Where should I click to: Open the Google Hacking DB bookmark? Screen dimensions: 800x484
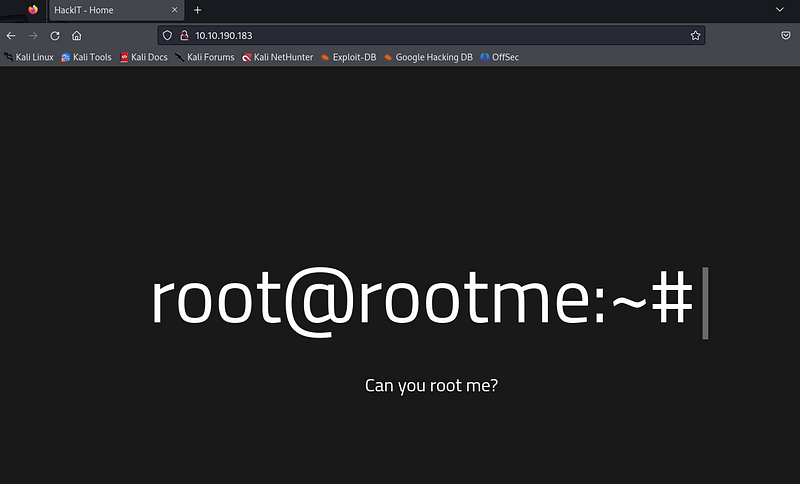point(429,57)
